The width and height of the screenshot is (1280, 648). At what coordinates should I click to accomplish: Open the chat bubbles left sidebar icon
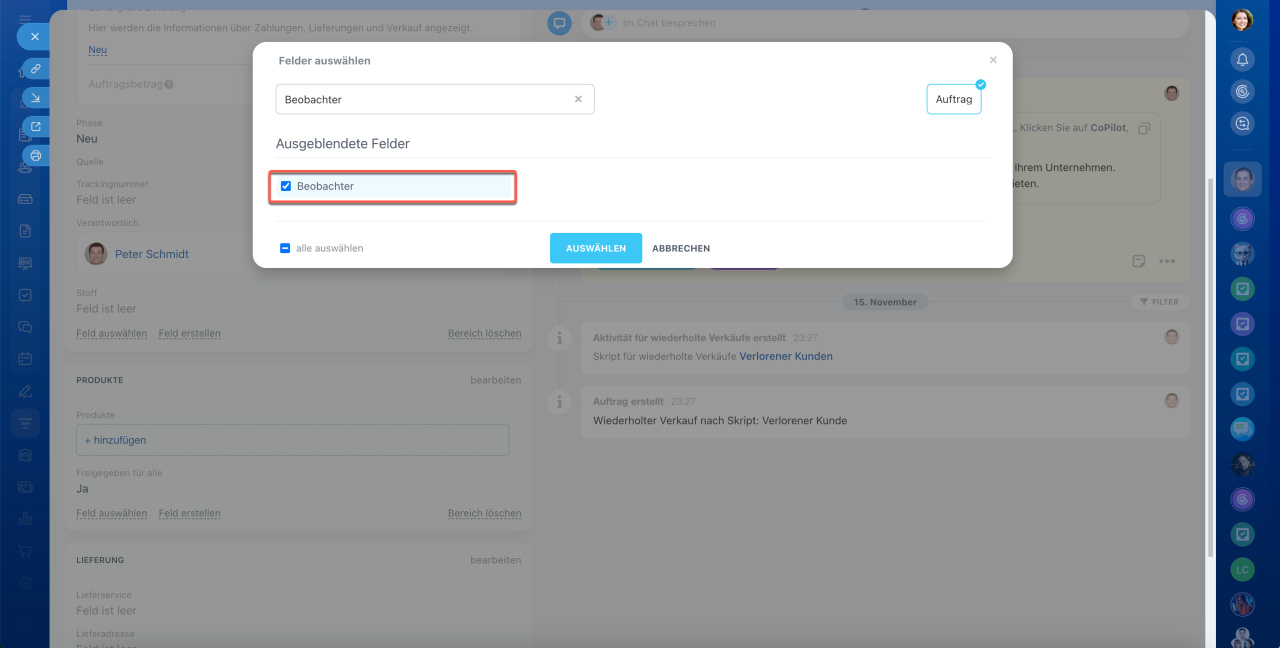pyautogui.click(x=25, y=327)
